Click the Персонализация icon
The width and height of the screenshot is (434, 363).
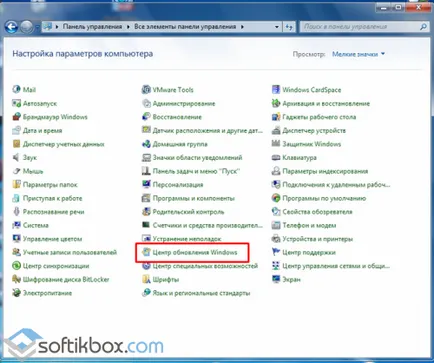point(146,185)
